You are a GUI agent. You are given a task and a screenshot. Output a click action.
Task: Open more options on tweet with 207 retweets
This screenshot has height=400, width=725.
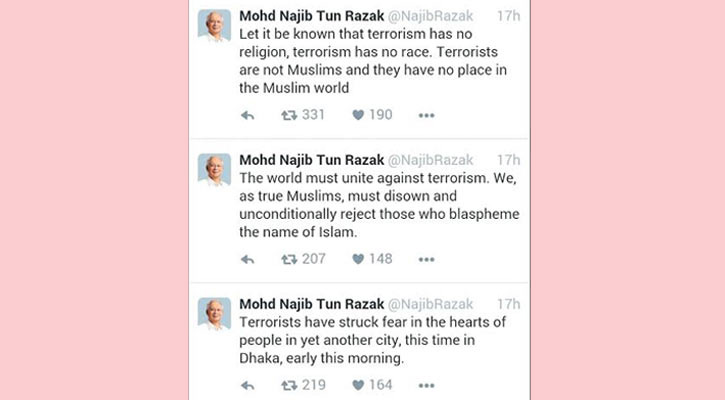tap(426, 259)
